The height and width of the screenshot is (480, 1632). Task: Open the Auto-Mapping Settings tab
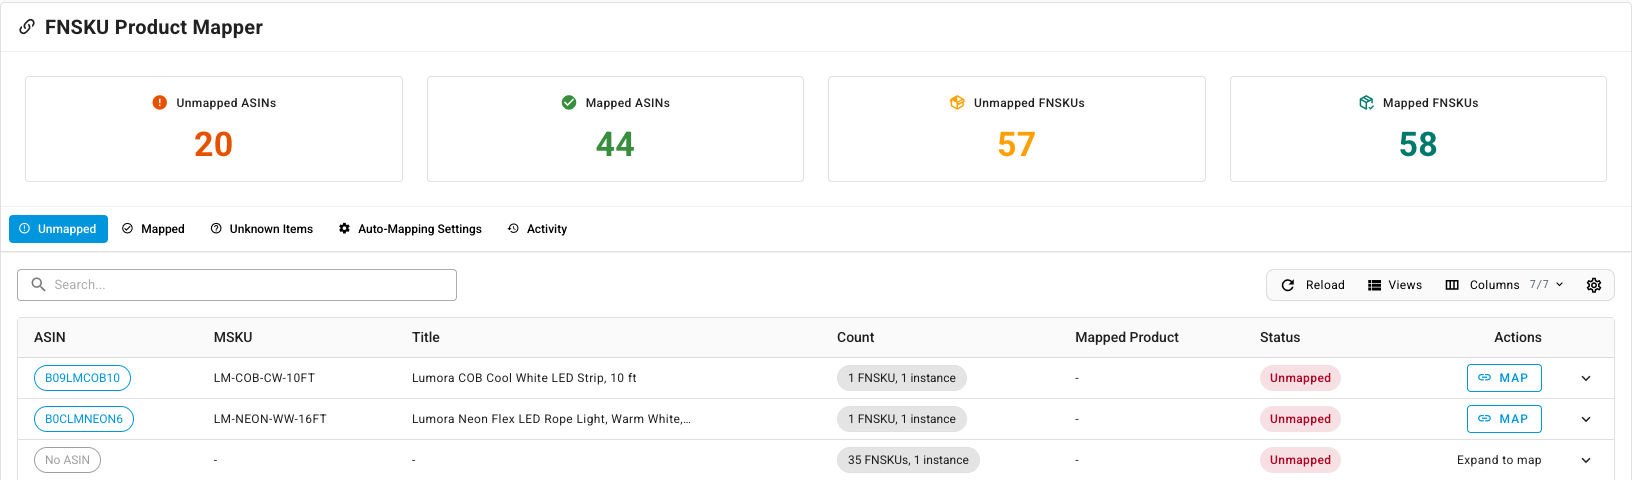tap(410, 229)
